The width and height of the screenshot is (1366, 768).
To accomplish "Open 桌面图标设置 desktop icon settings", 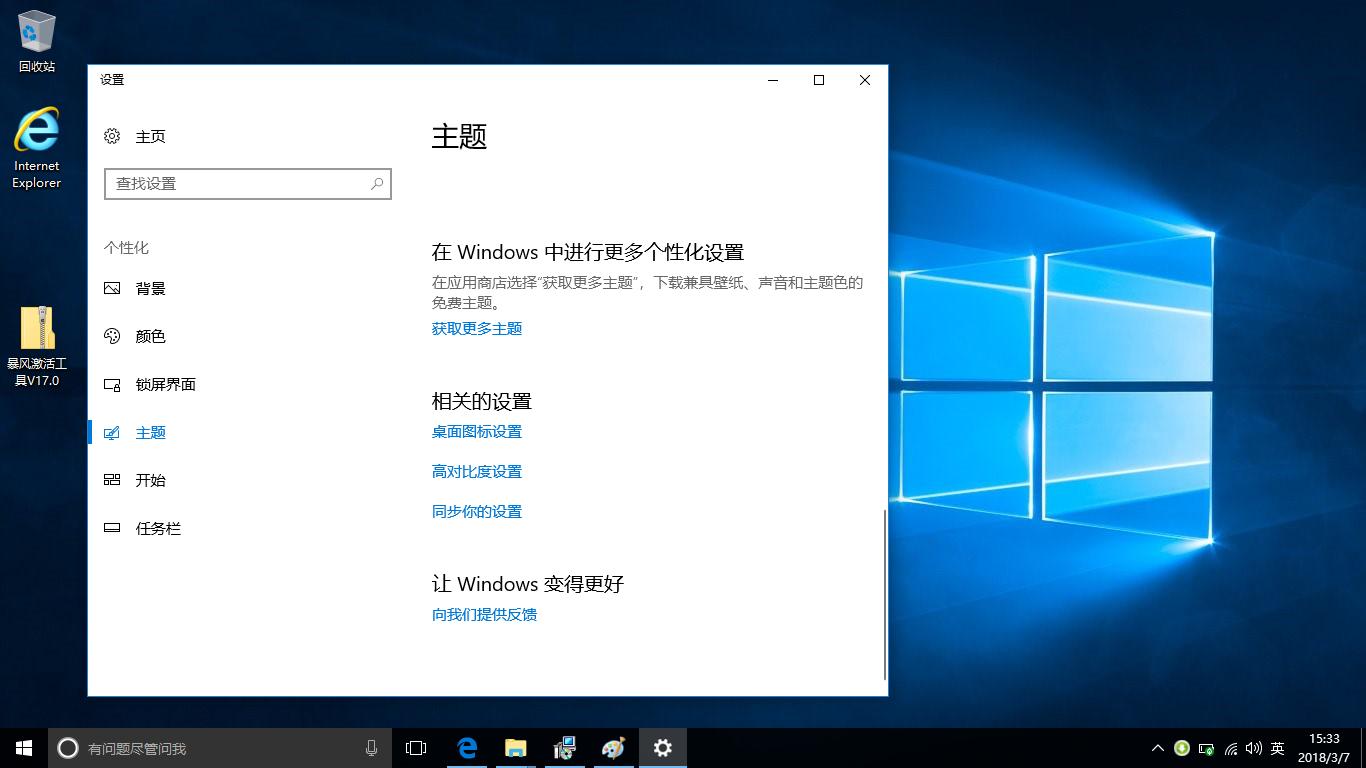I will click(x=475, y=431).
